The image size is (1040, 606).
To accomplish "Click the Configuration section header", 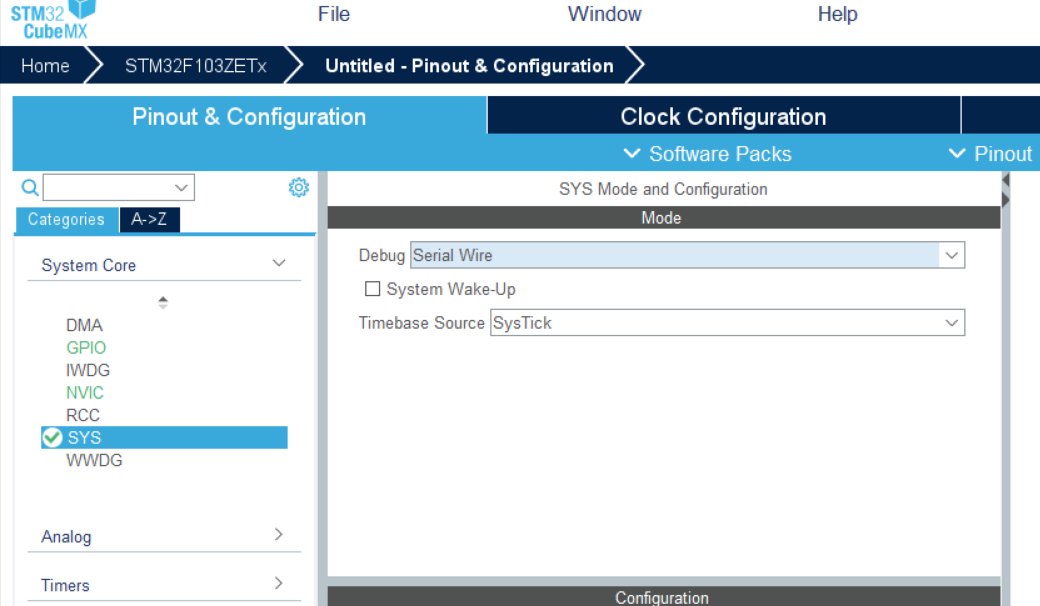I will (663, 596).
